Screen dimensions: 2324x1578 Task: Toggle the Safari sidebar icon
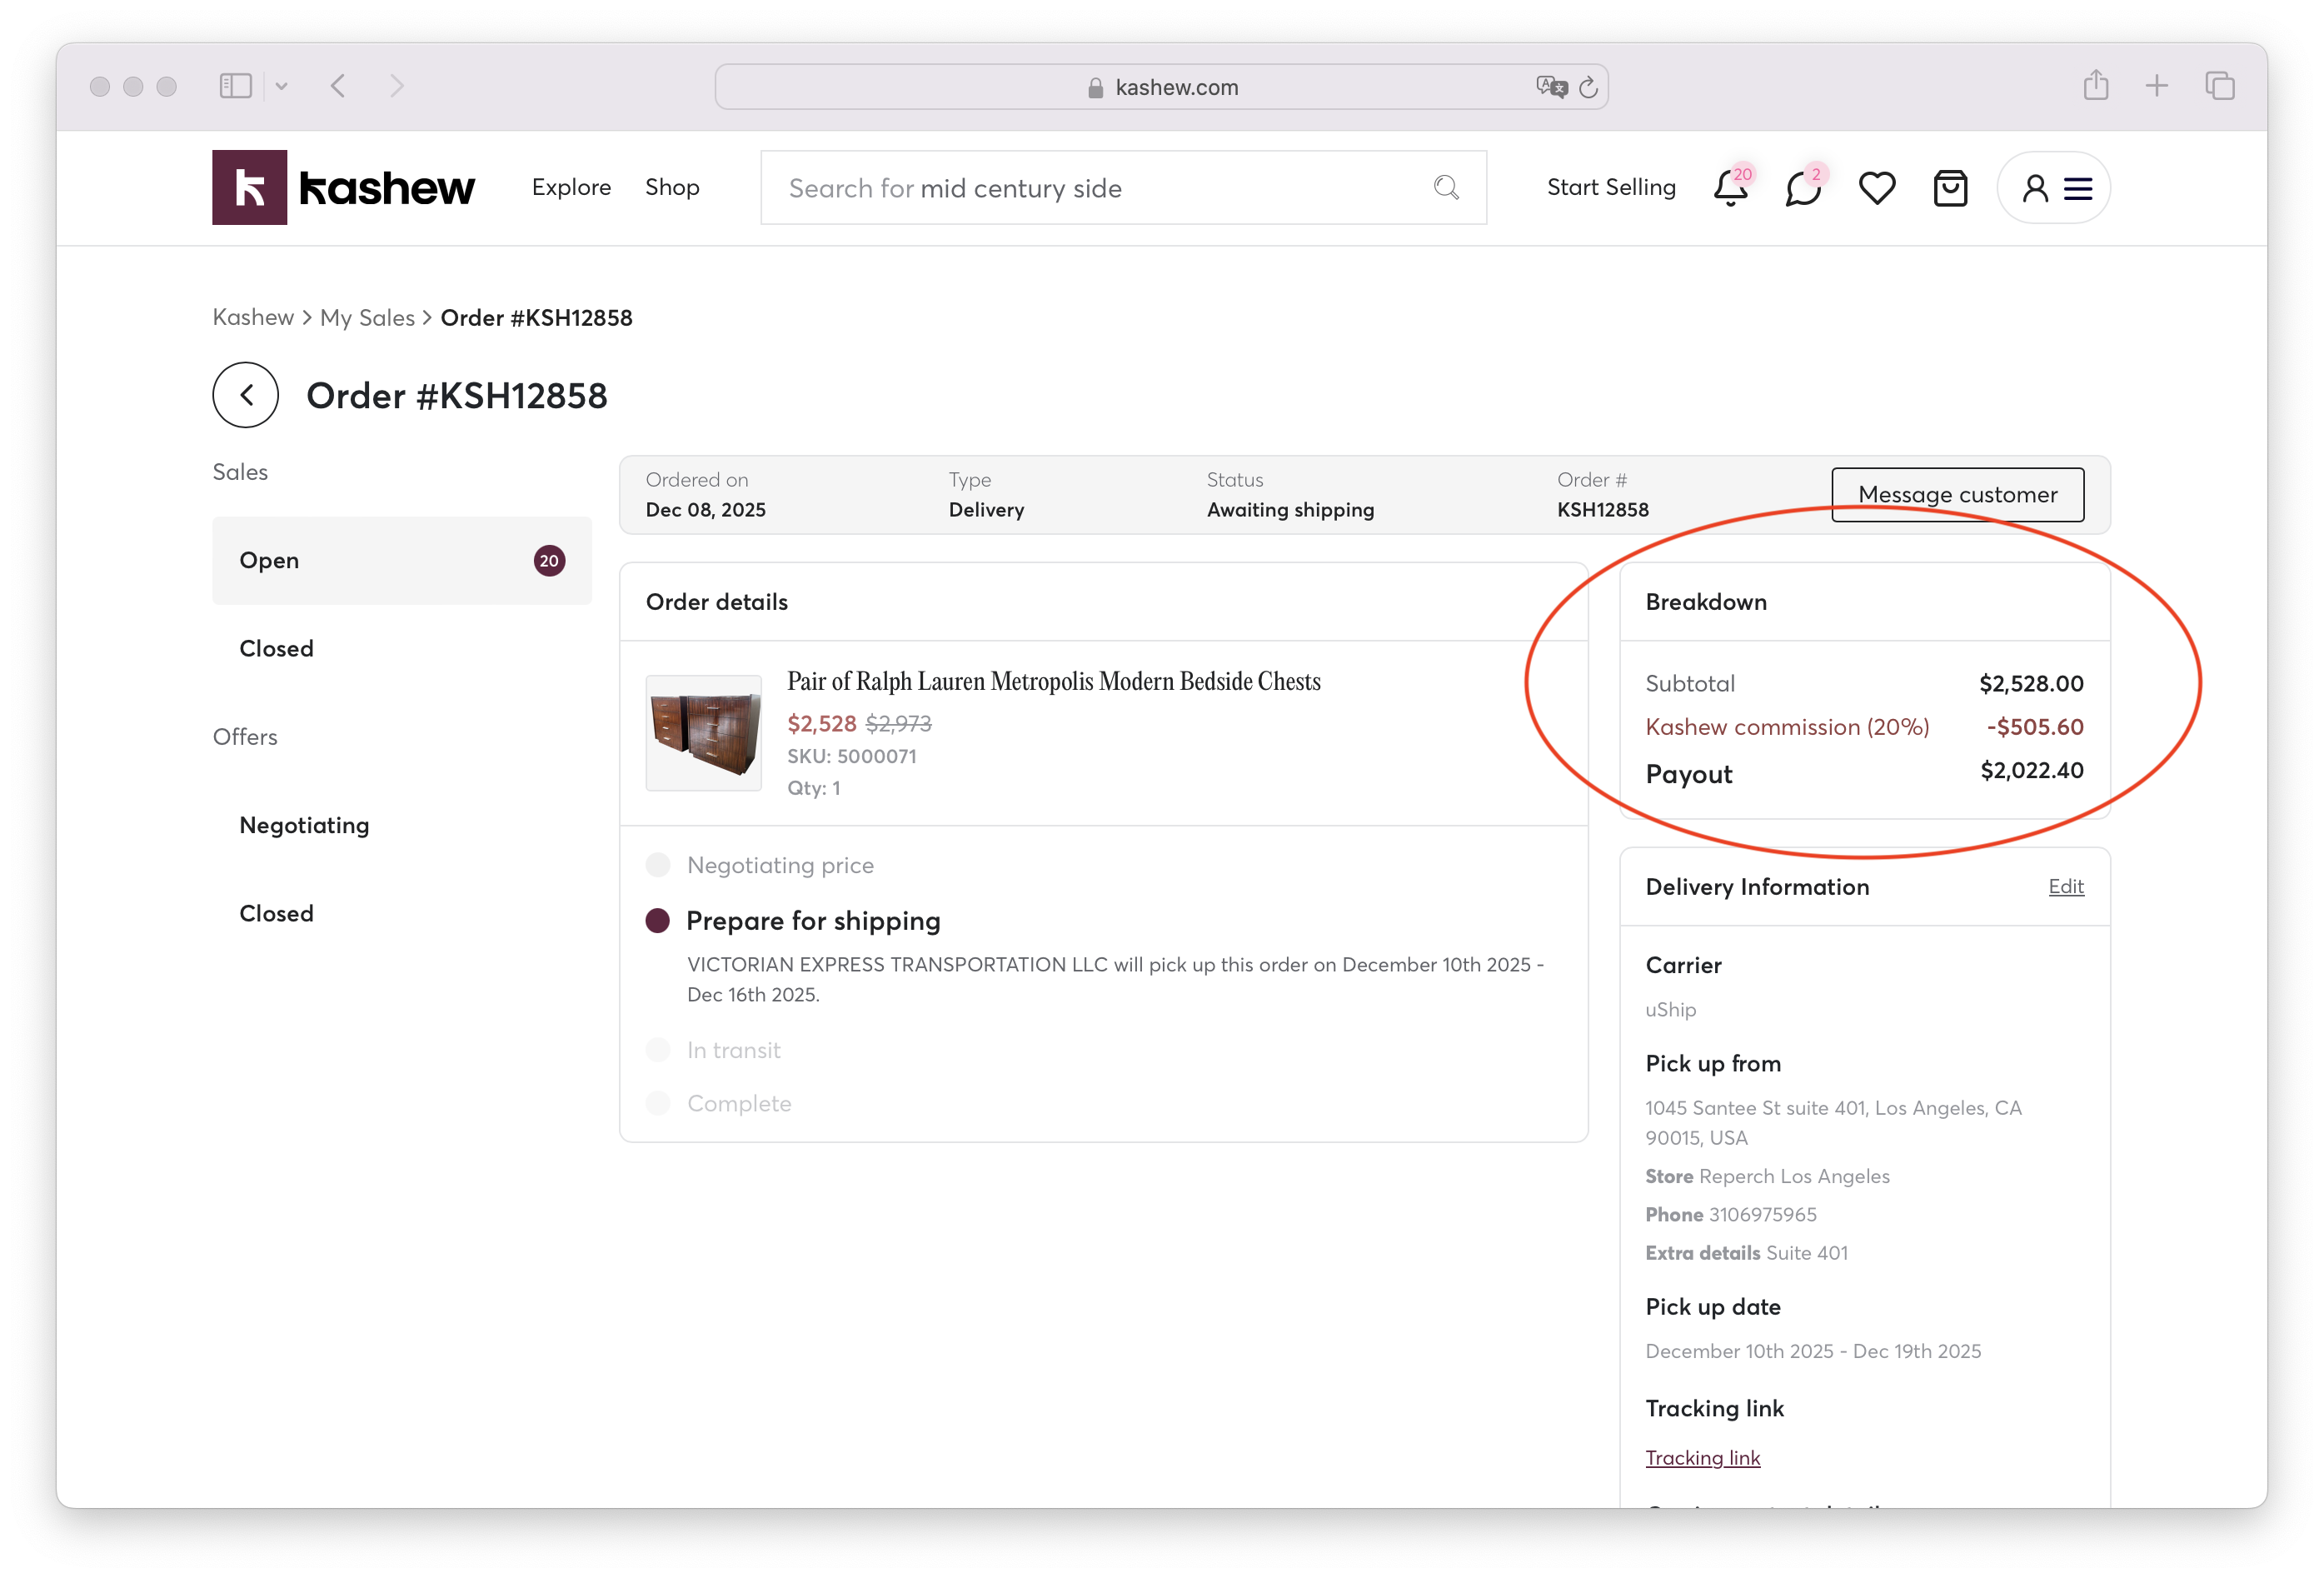pos(235,86)
